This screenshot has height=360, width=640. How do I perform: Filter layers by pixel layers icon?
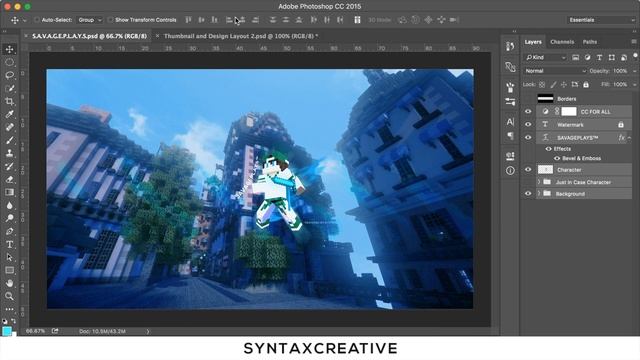[x=575, y=58]
